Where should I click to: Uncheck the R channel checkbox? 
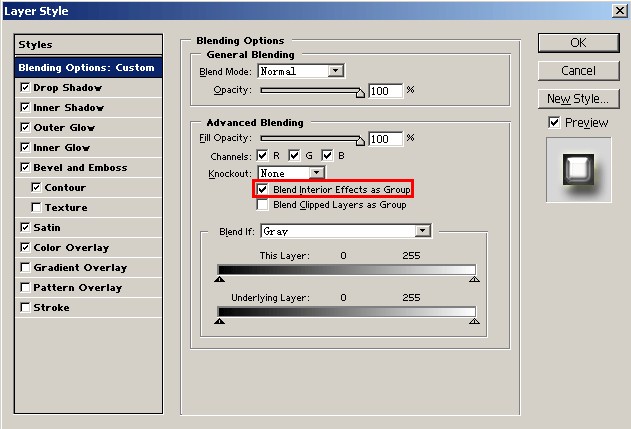(x=263, y=156)
